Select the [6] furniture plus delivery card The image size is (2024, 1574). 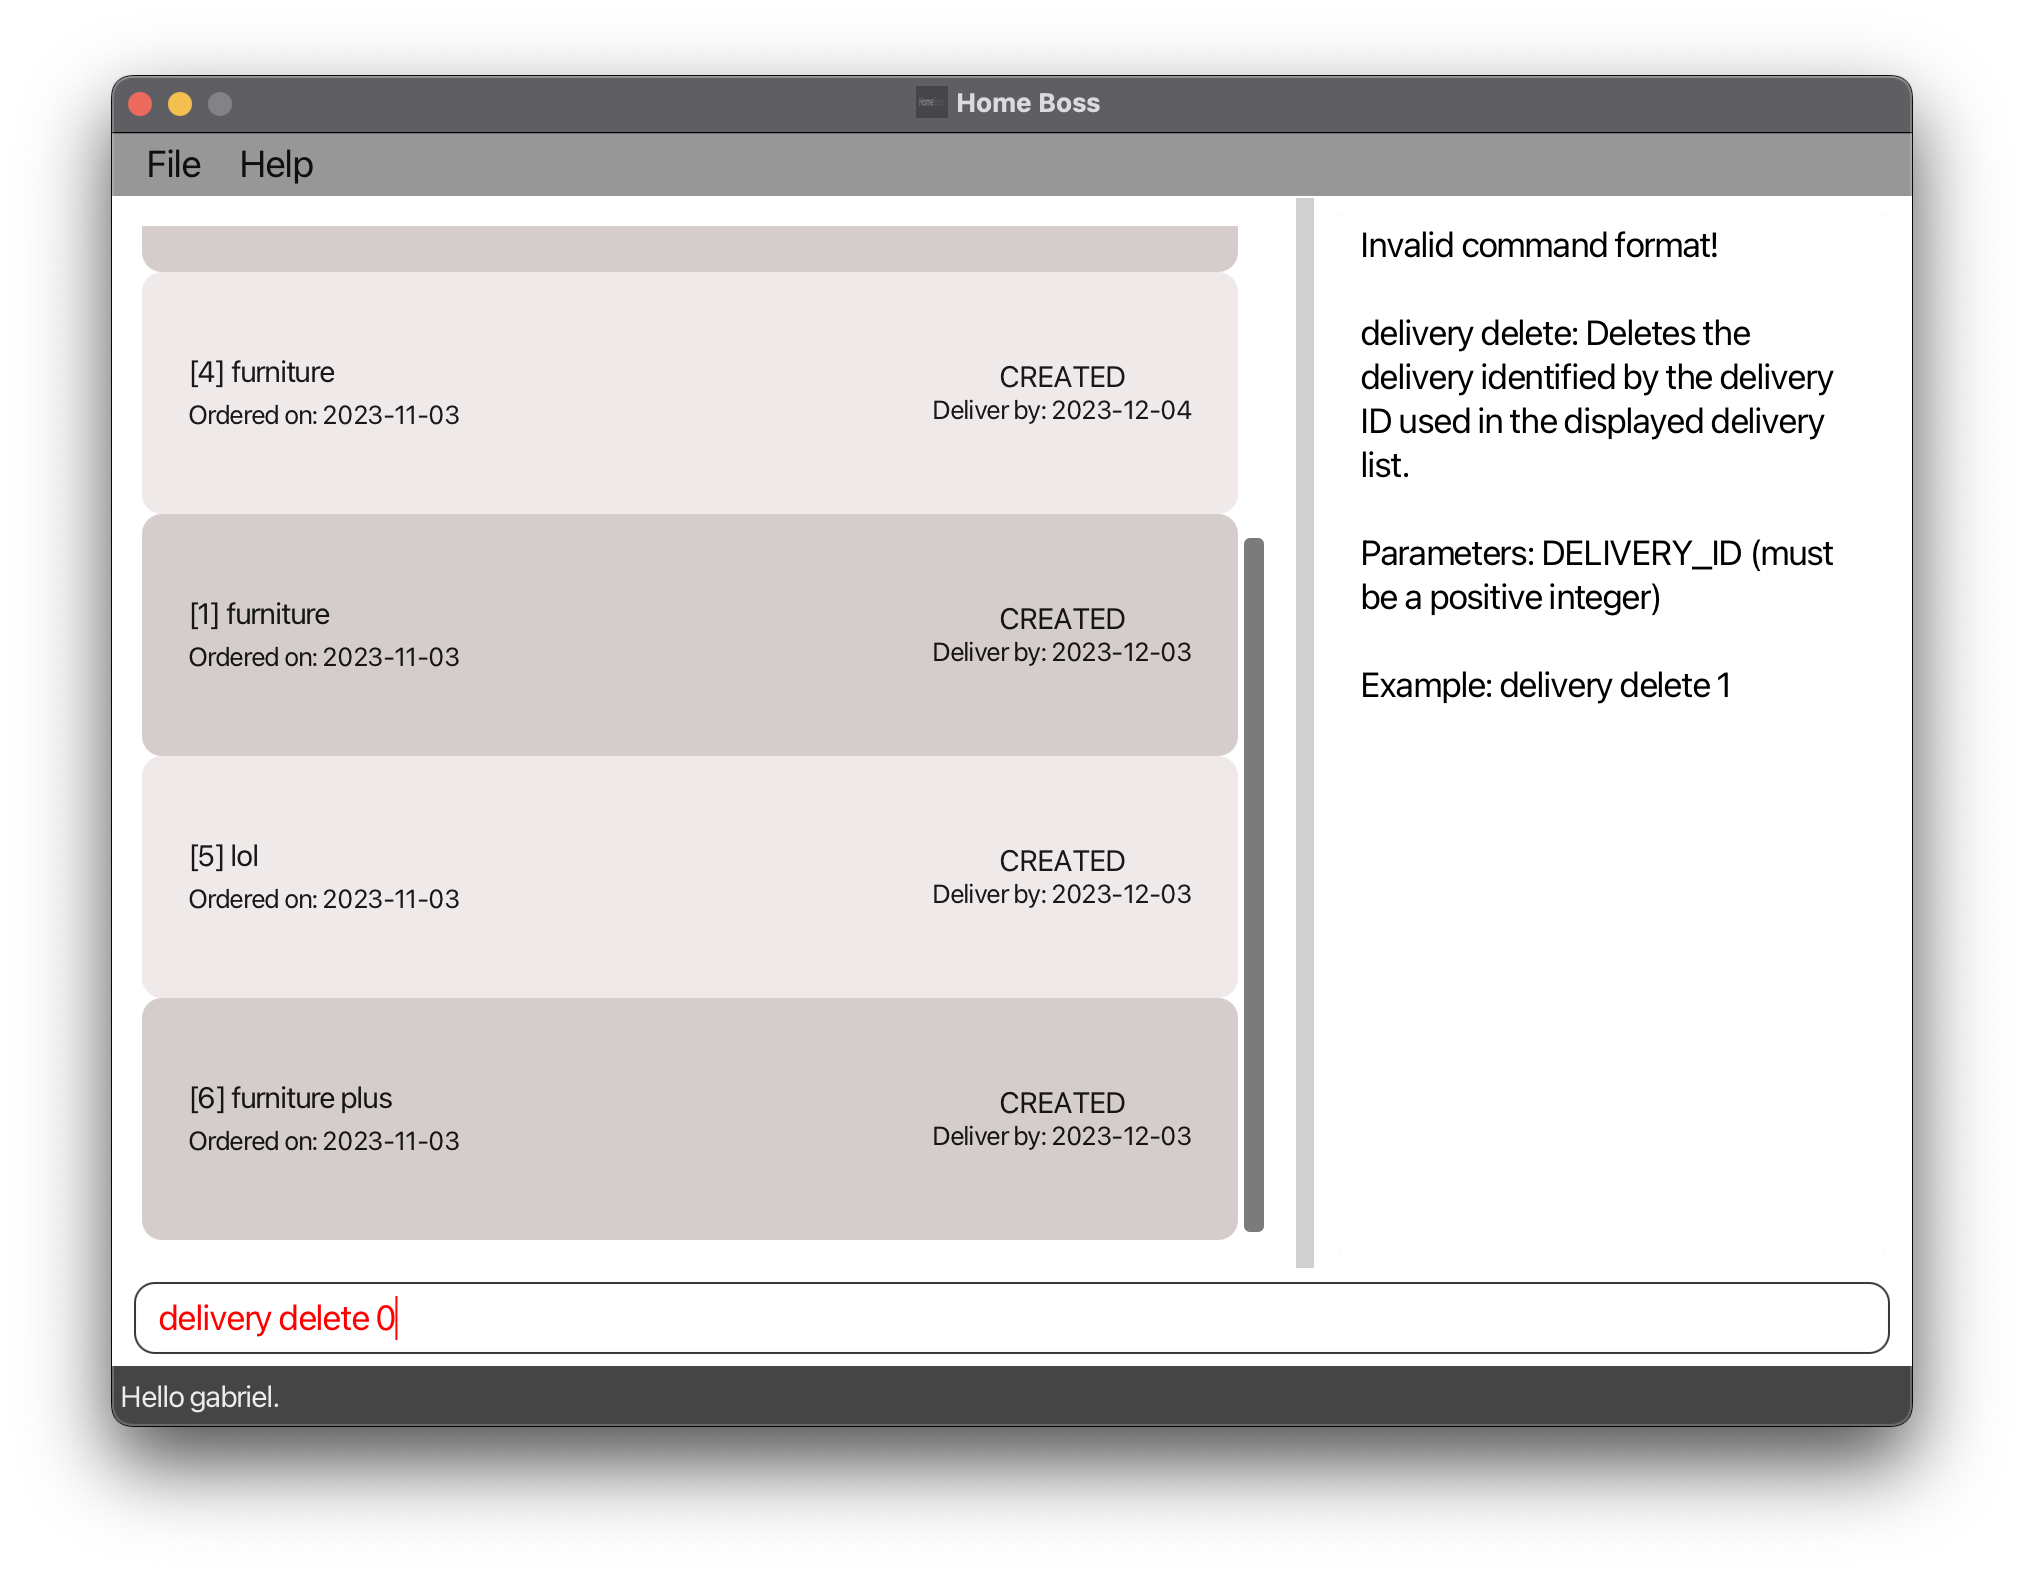689,1119
